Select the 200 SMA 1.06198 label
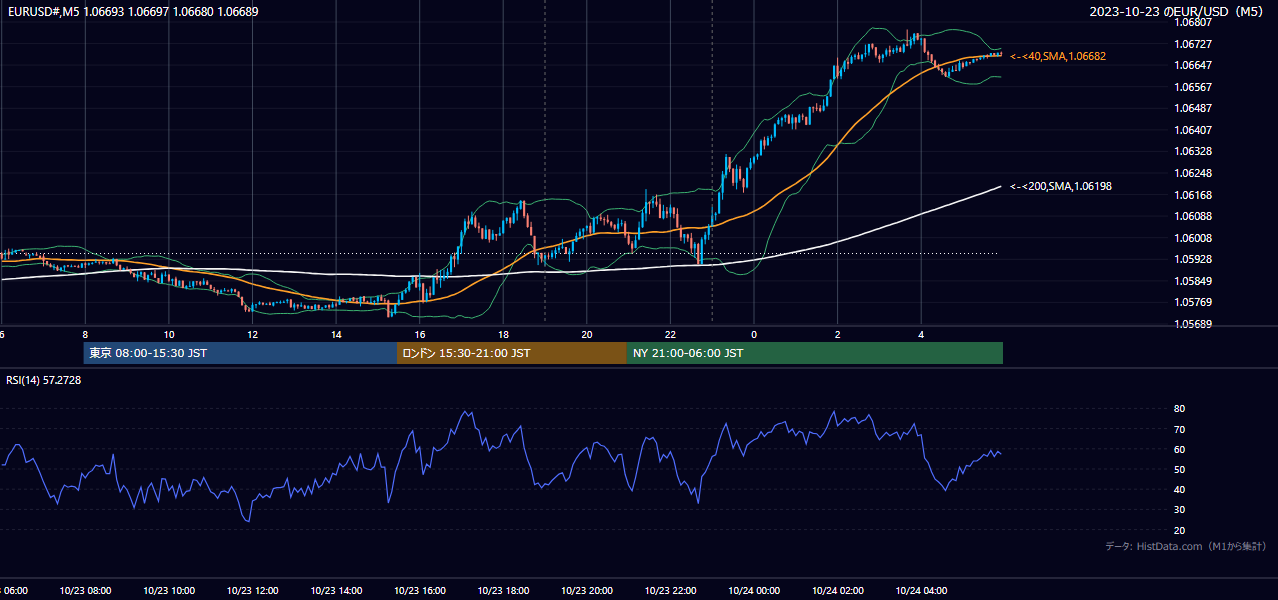 1061,186
